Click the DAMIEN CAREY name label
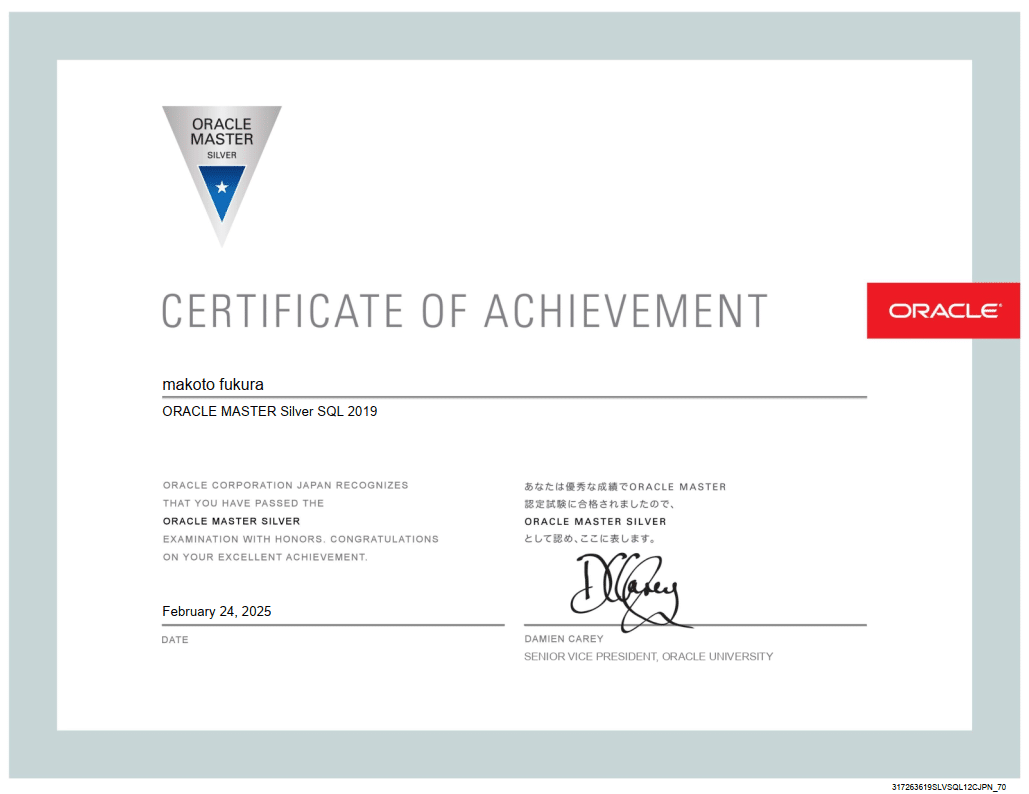 click(564, 638)
